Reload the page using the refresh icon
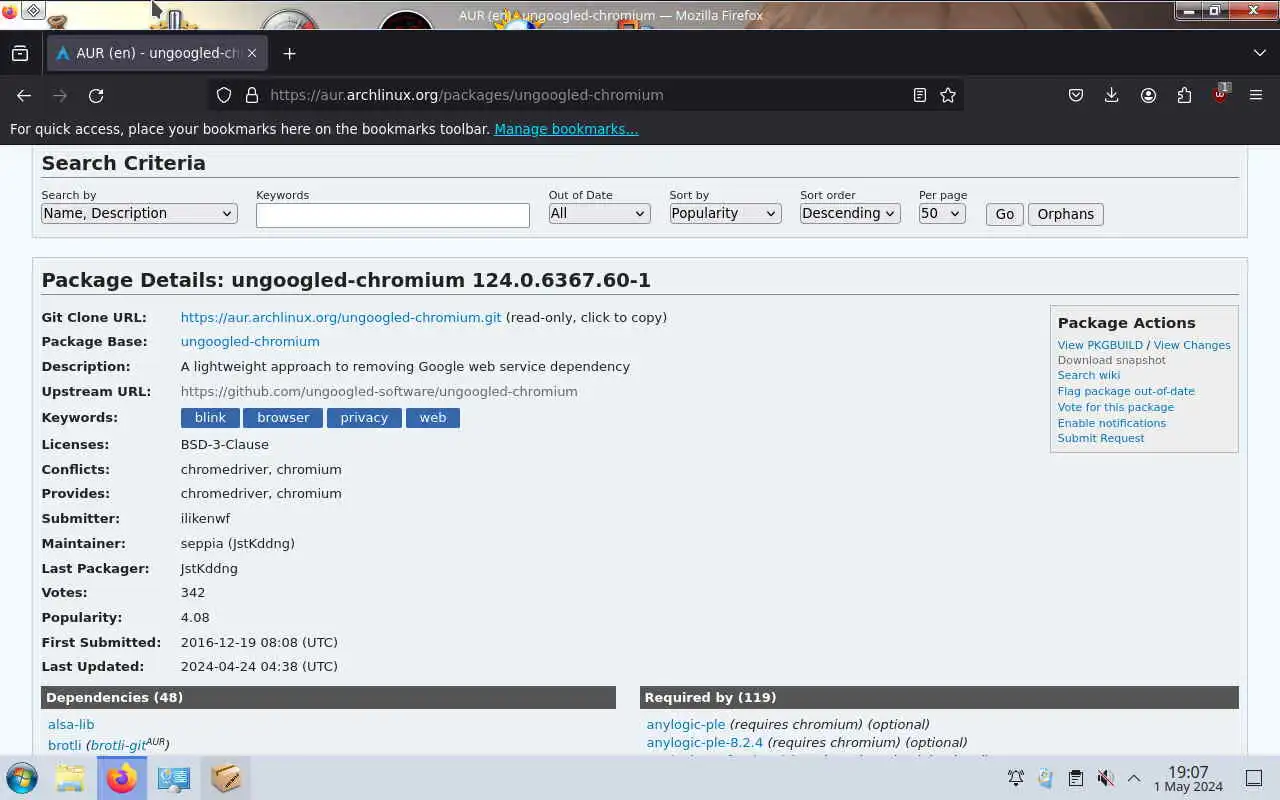The height and width of the screenshot is (800, 1280). coord(96,95)
